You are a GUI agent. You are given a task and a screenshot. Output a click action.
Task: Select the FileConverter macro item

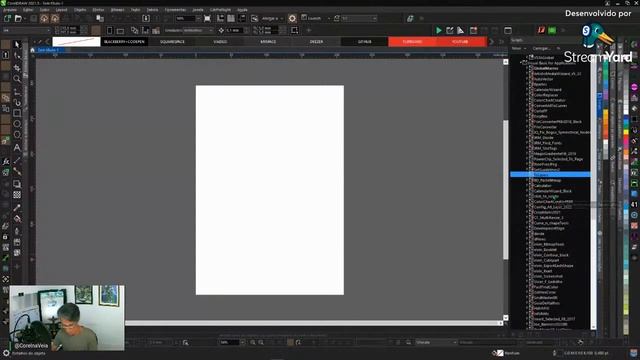coord(545,127)
